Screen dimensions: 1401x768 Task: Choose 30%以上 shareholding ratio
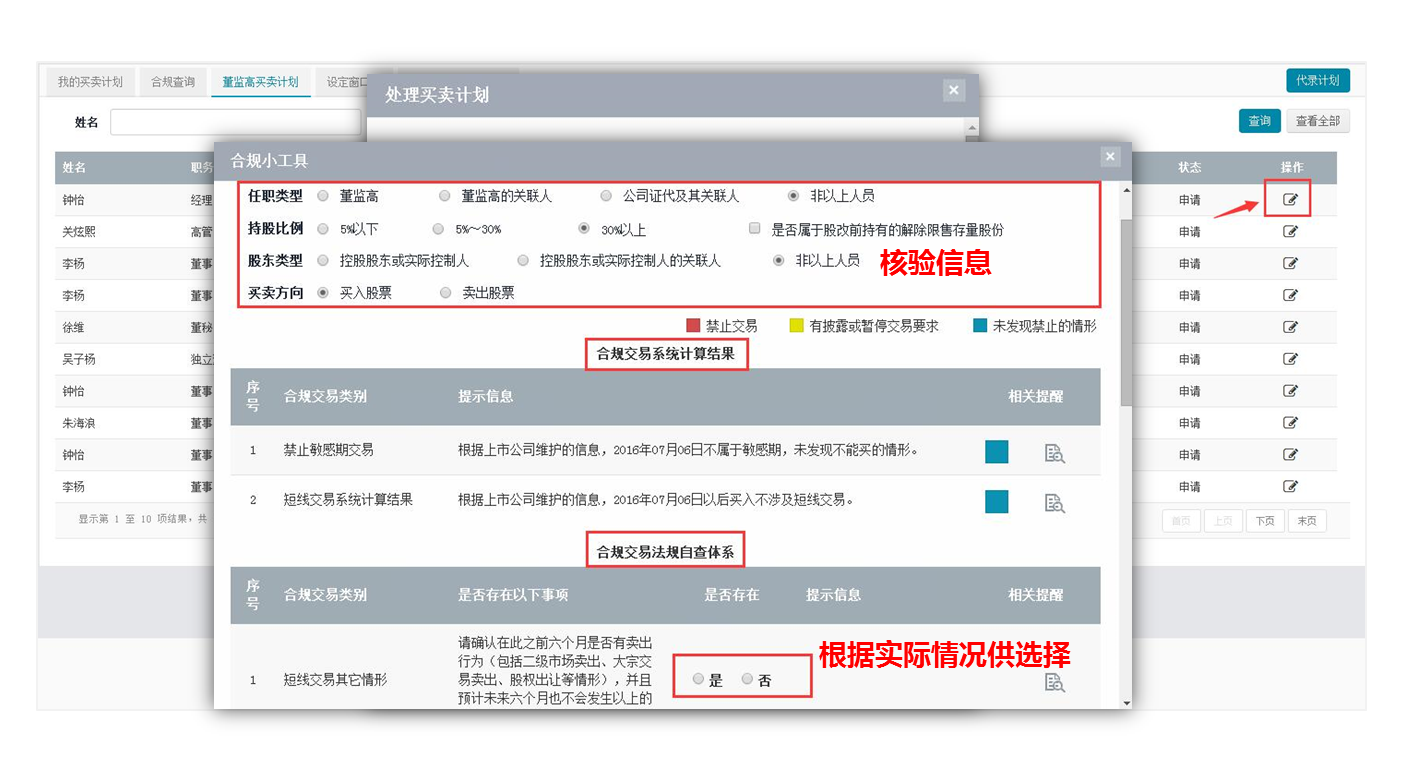[585, 229]
